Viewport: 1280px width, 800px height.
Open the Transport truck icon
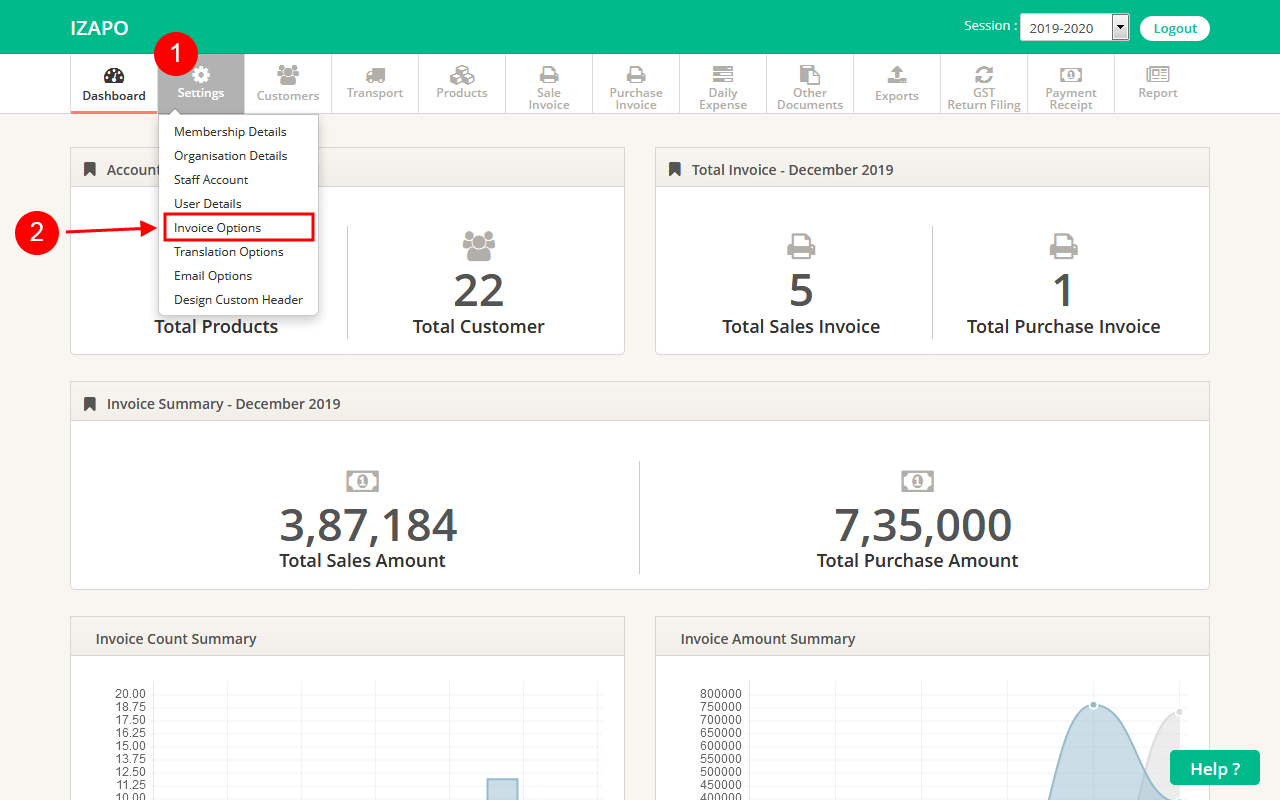point(375,75)
